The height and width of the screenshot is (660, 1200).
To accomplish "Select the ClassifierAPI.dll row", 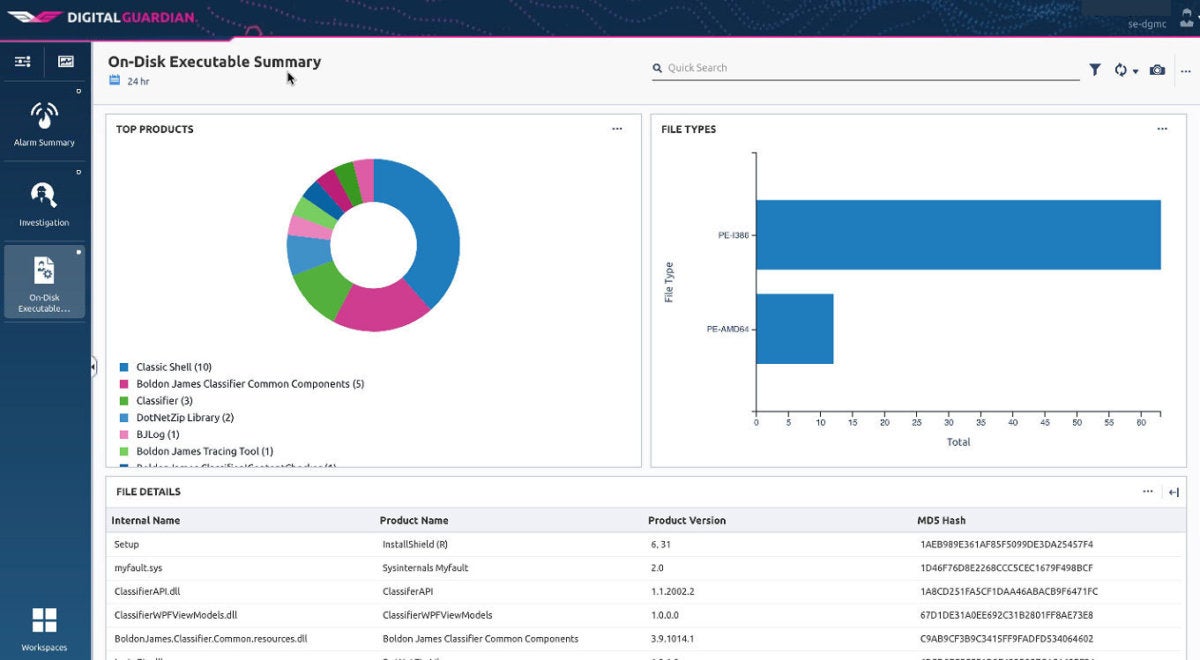I will (x=644, y=591).
